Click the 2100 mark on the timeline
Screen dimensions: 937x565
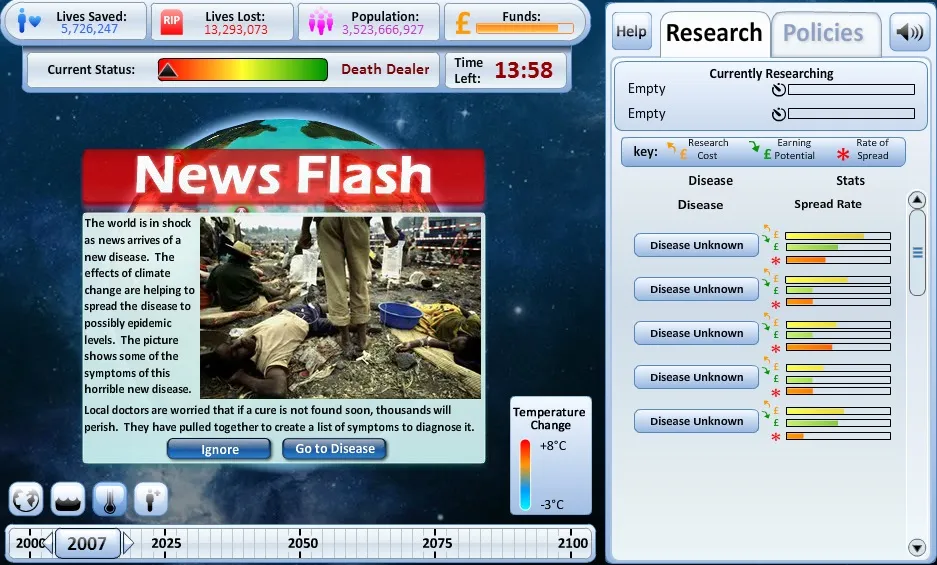click(x=572, y=543)
